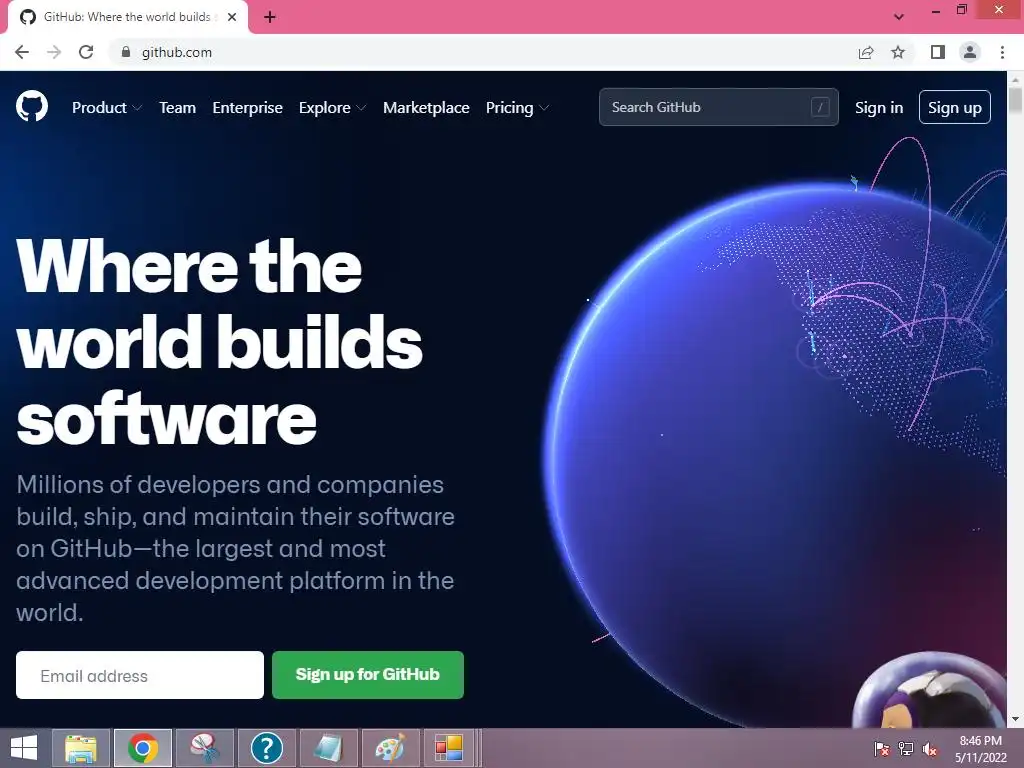Share this page via share icon
Viewport: 1024px width, 768px height.
point(866,52)
